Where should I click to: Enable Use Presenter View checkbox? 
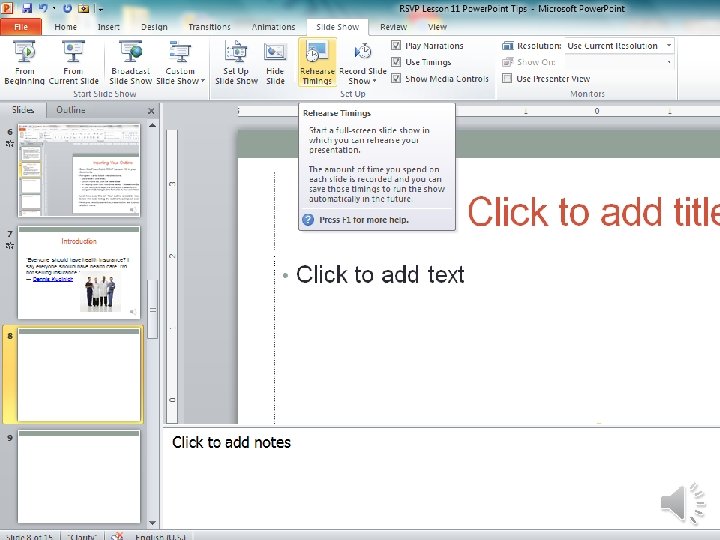pyautogui.click(x=507, y=79)
